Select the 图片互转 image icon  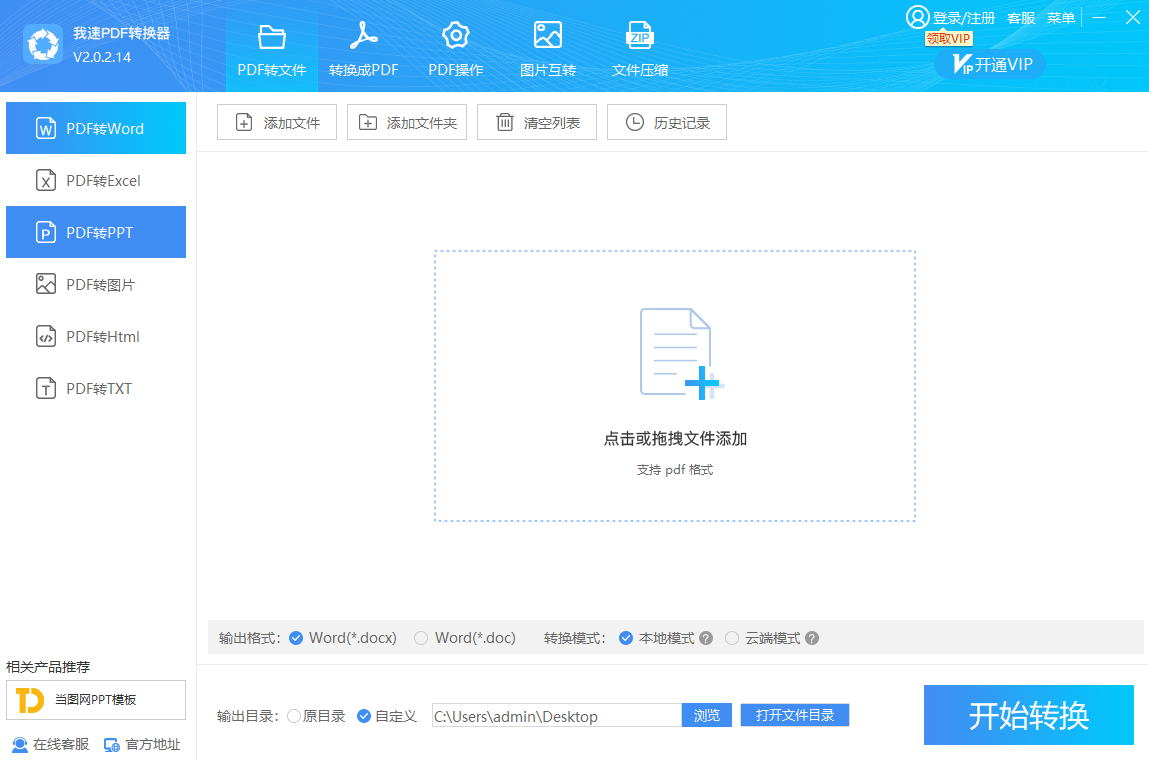[x=548, y=36]
